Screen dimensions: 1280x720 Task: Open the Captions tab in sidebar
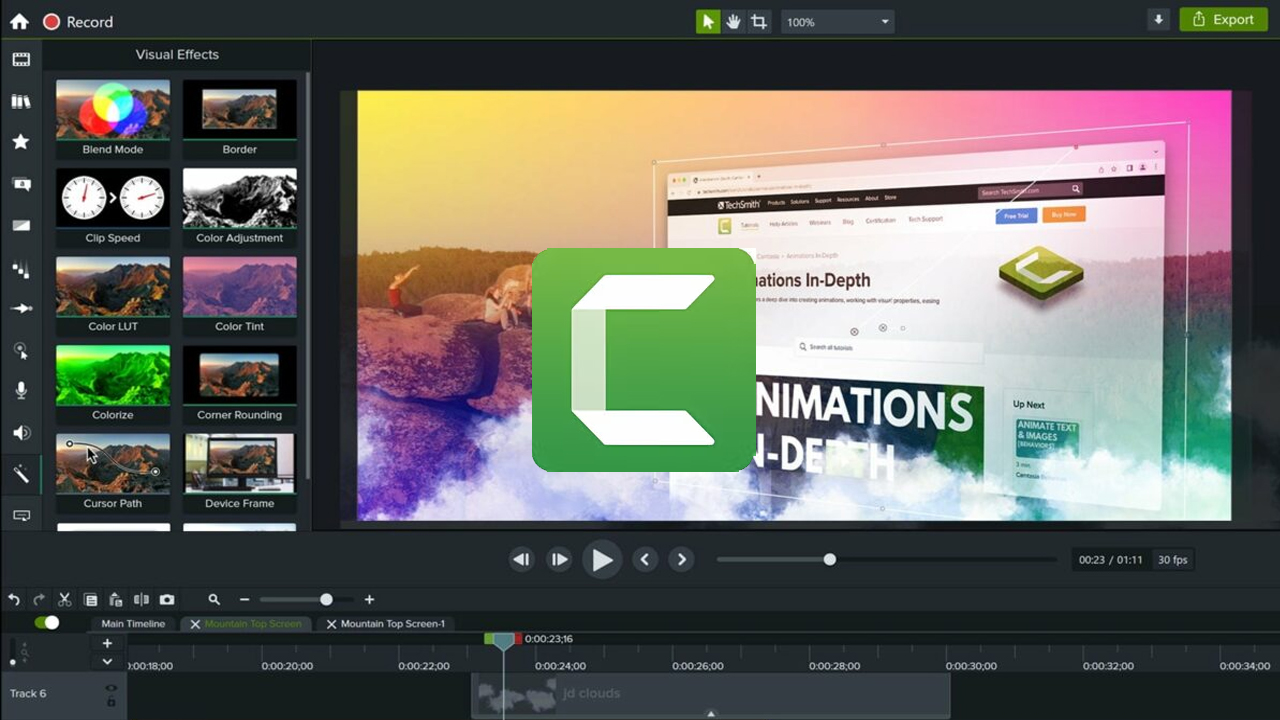[x=21, y=516]
